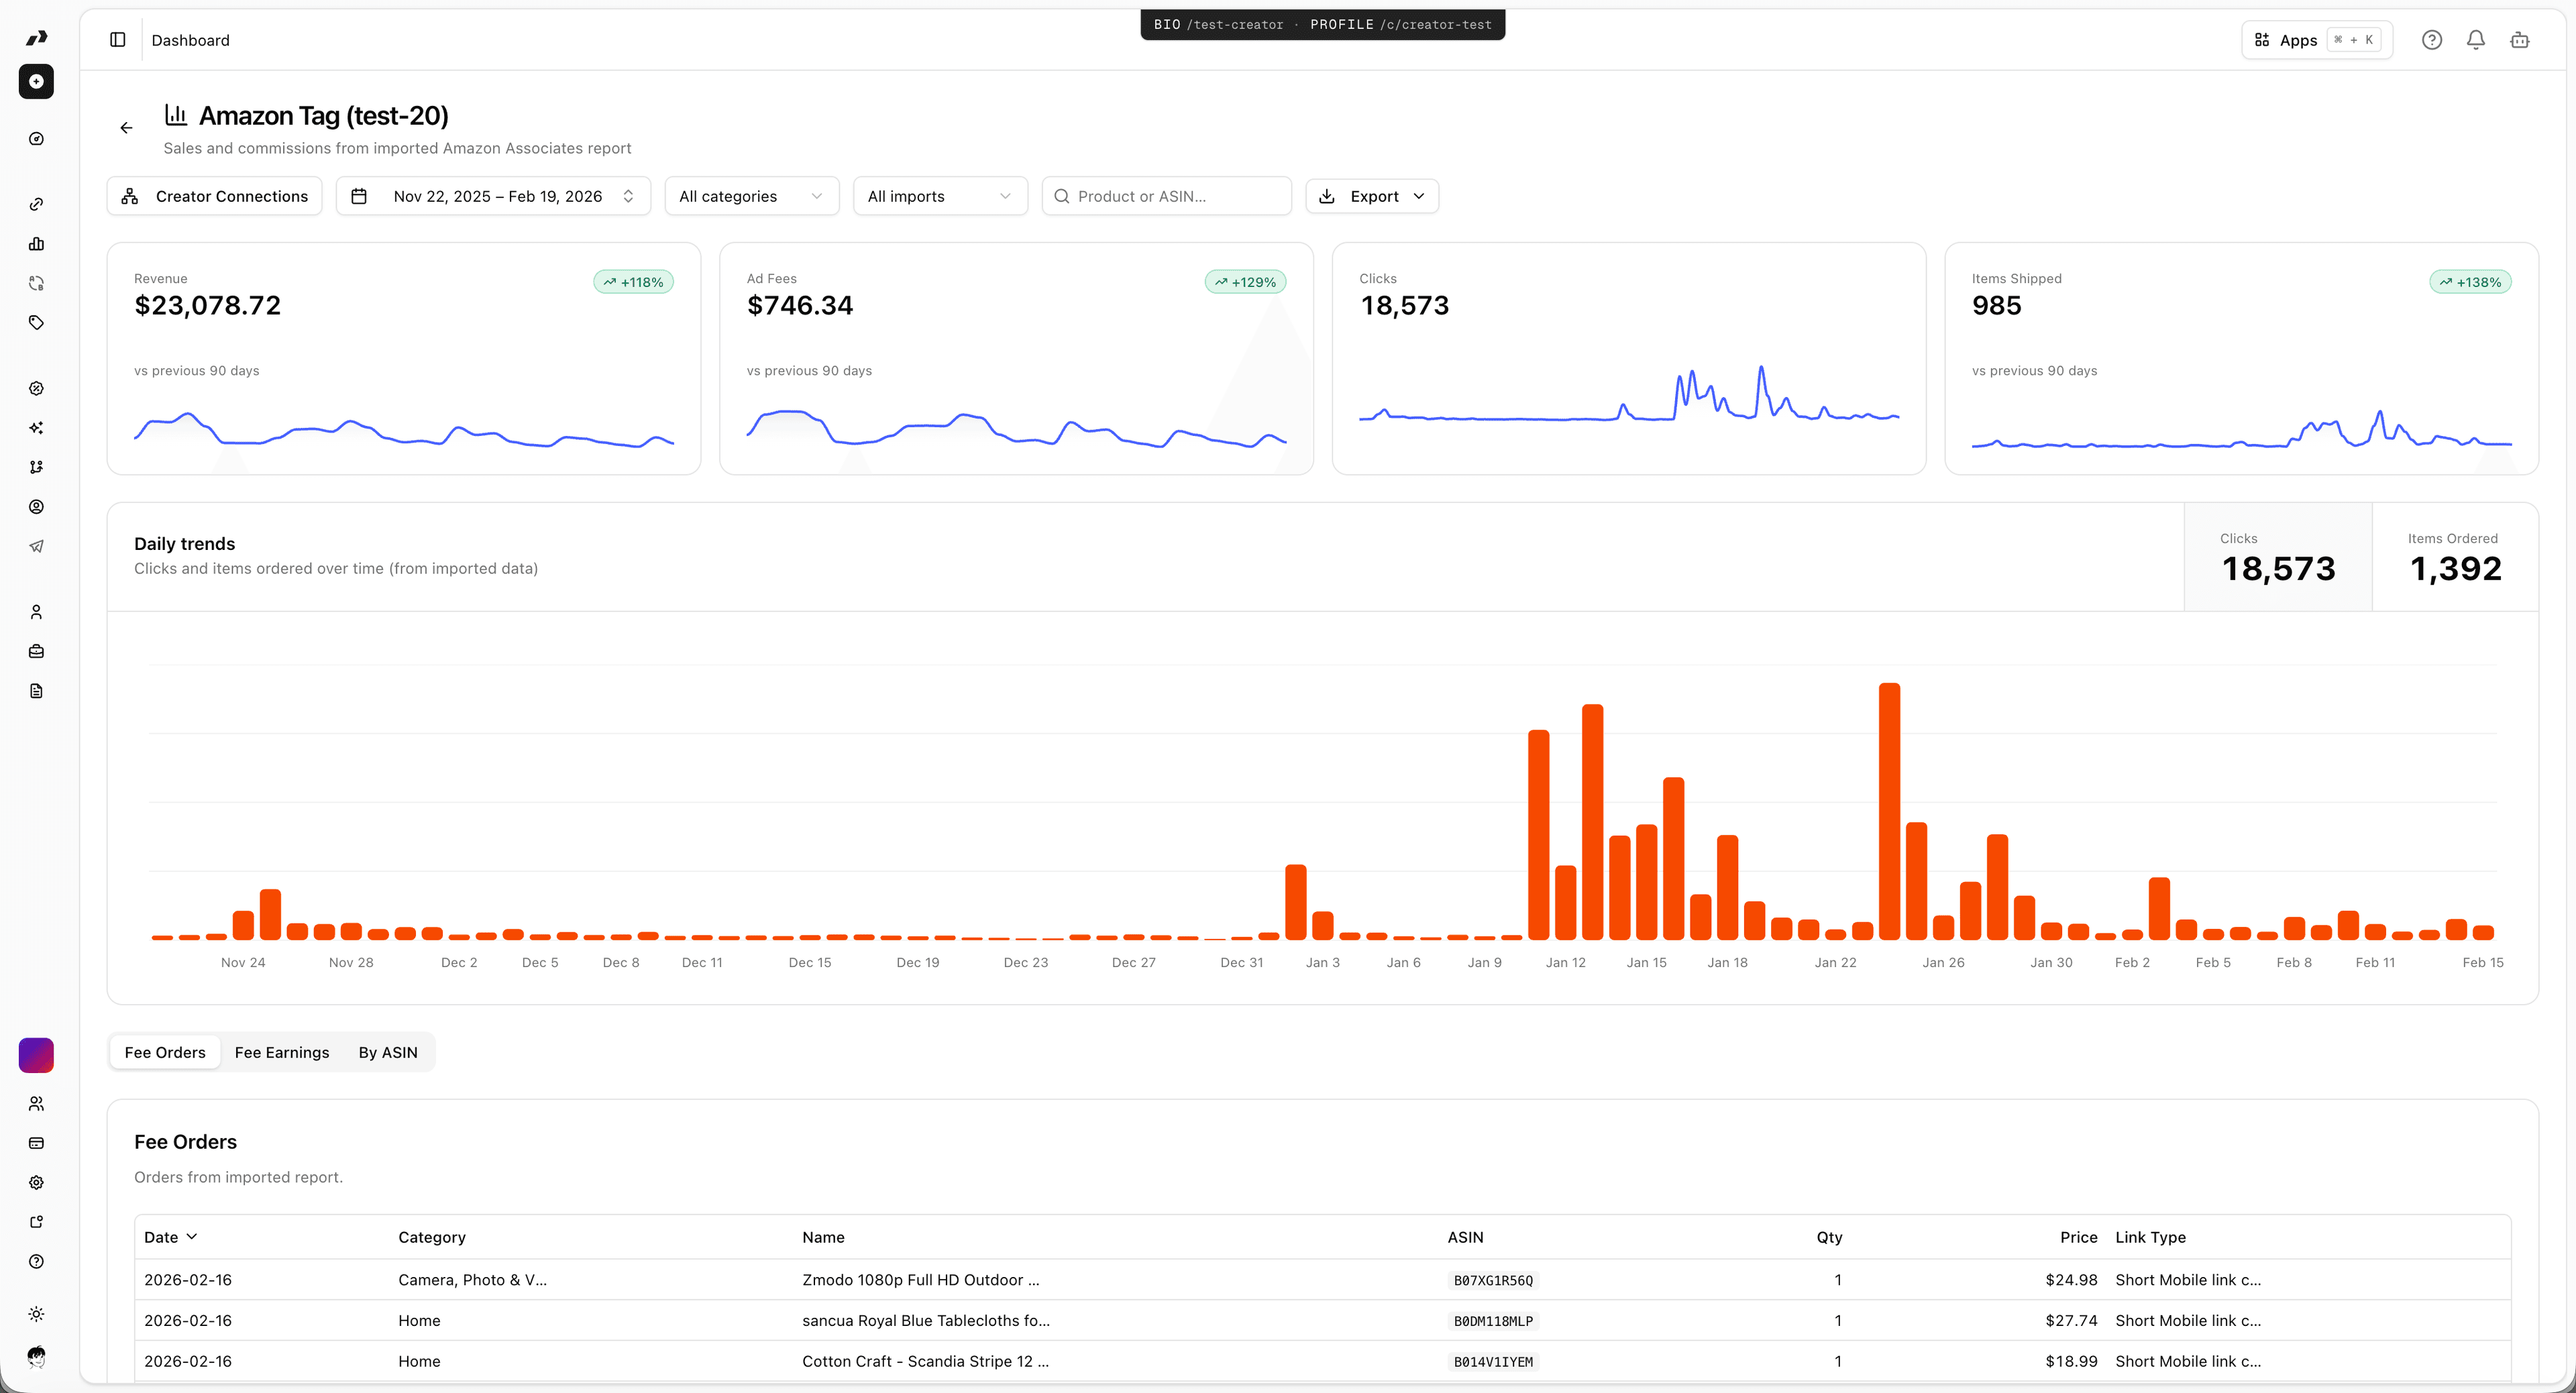Select the By ASIN tab
The width and height of the screenshot is (2576, 1393).
387,1052
